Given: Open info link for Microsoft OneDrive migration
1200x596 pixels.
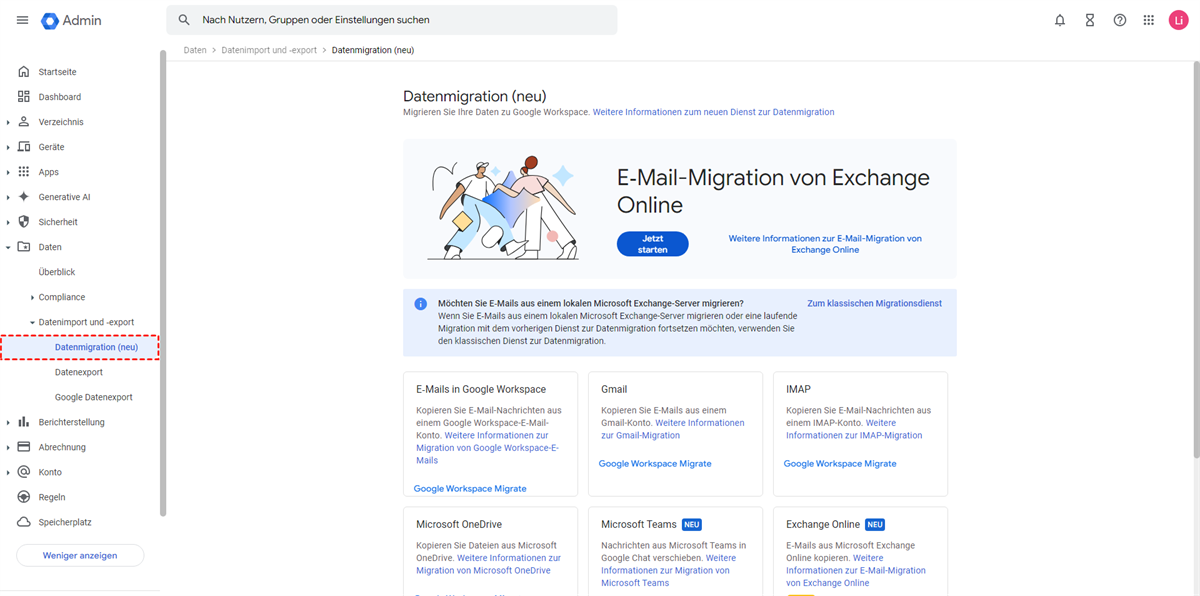Looking at the screenshot, I should pos(488,564).
